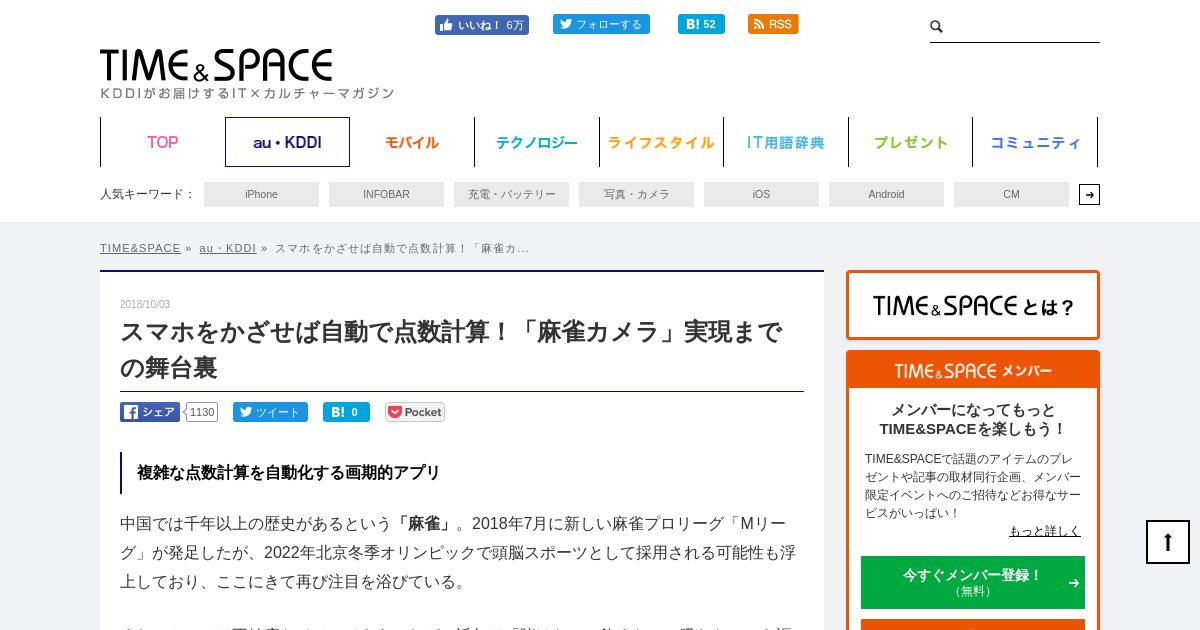Bookmark the article with Hatena B! 0
The image size is (1200, 630).
click(x=346, y=412)
